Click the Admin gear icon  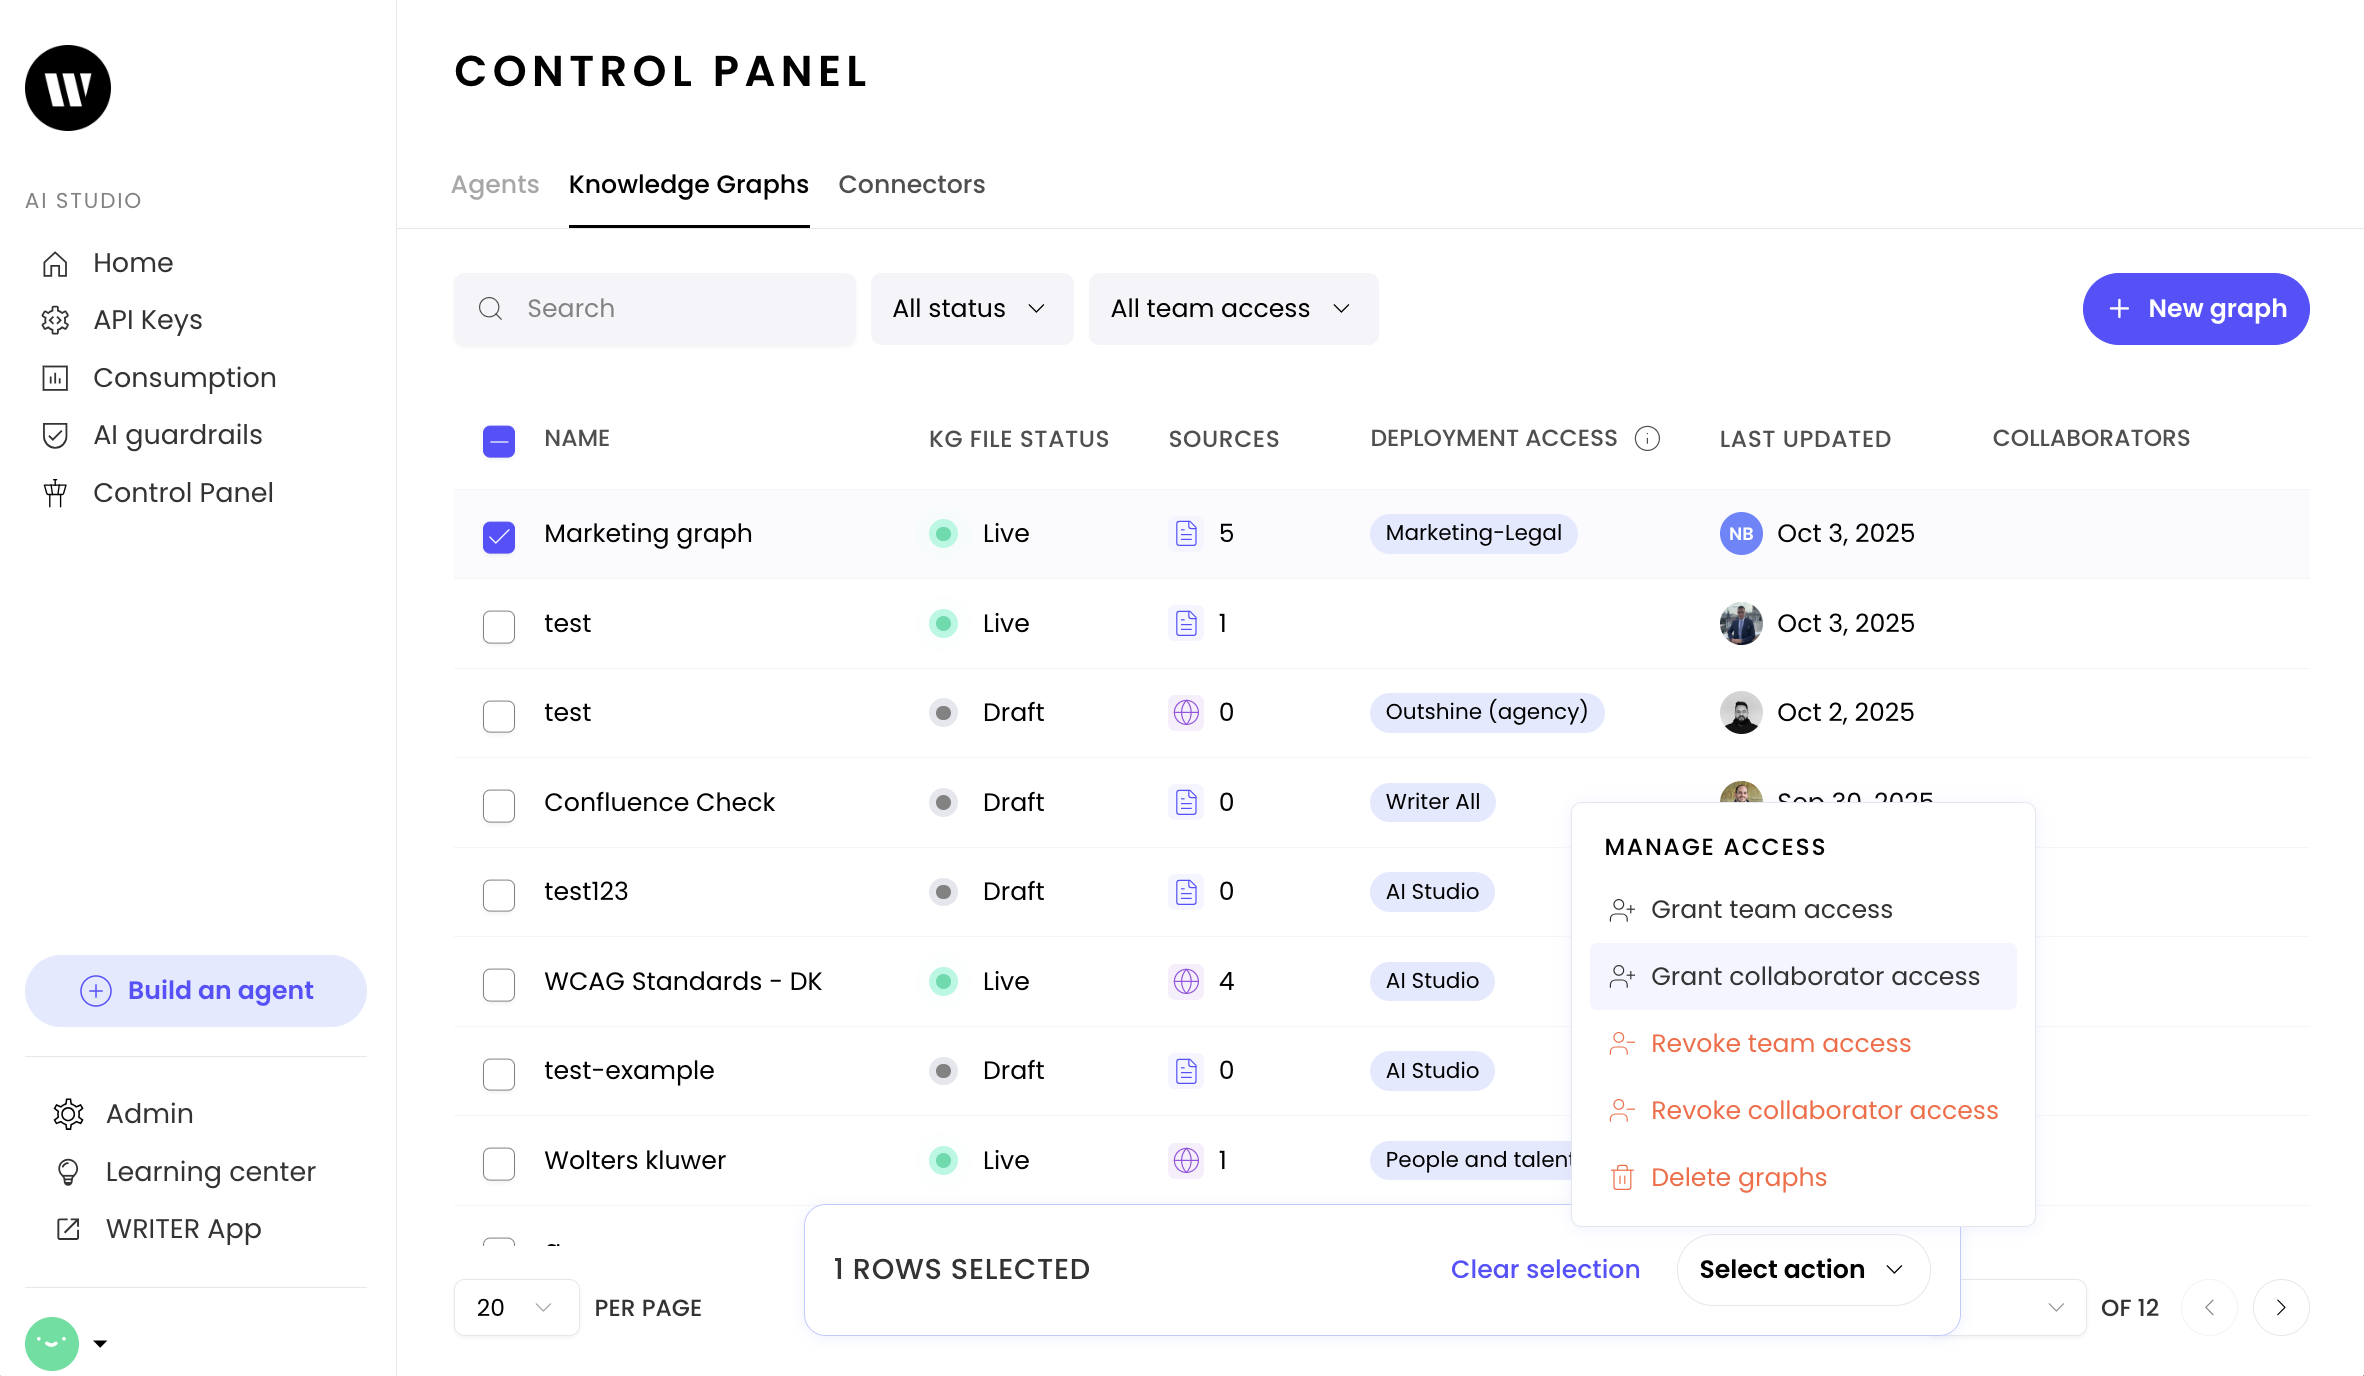click(68, 1114)
